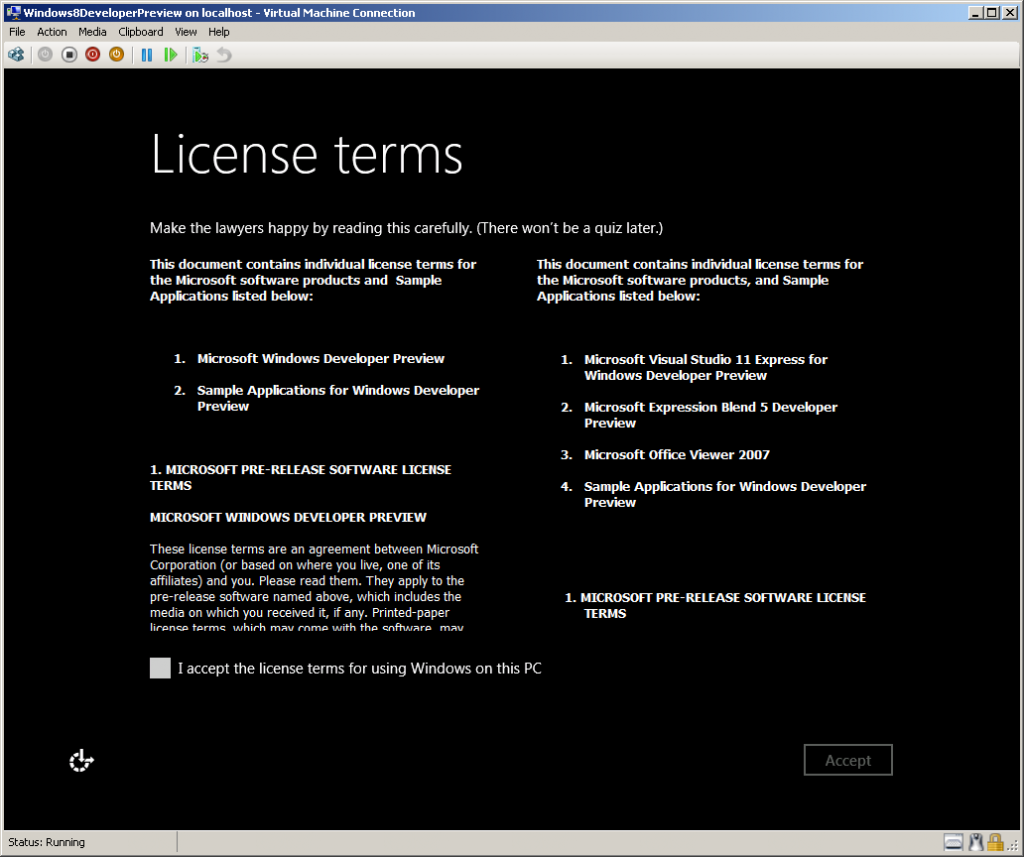Image resolution: width=1024 pixels, height=857 pixels.
Task: Open the Media menu
Action: click(x=92, y=32)
